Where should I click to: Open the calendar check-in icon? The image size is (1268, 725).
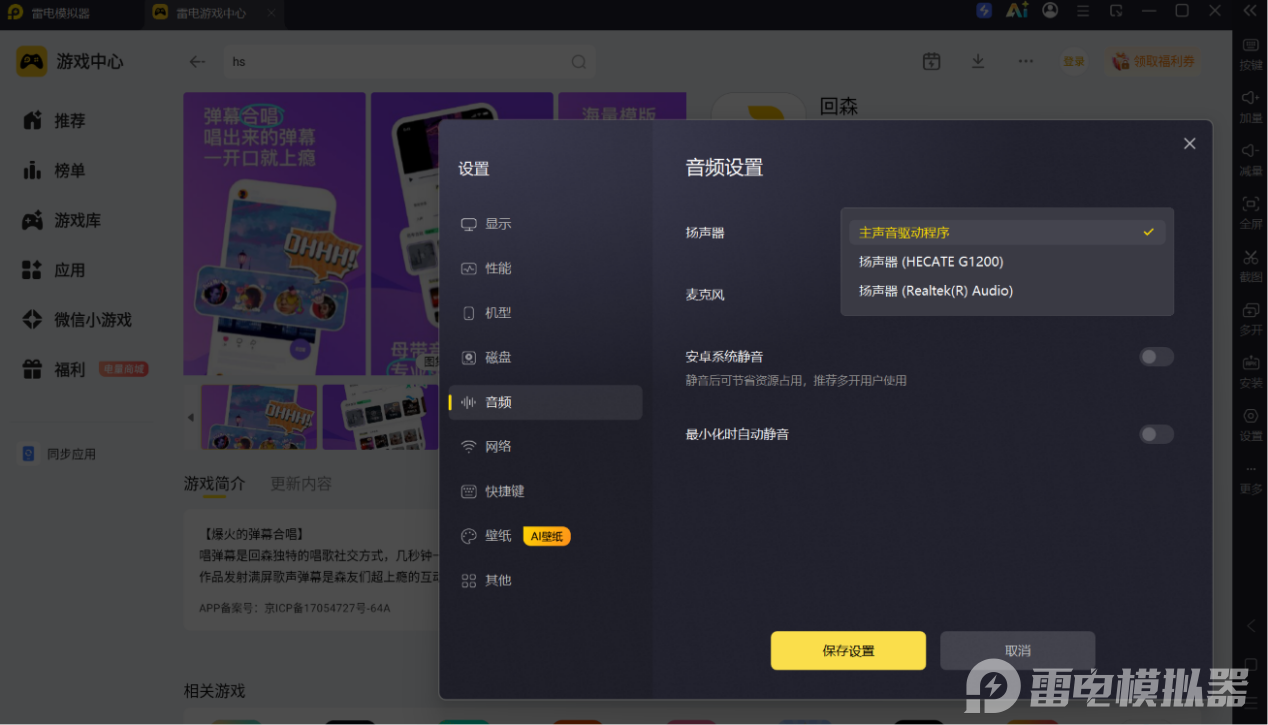[931, 61]
